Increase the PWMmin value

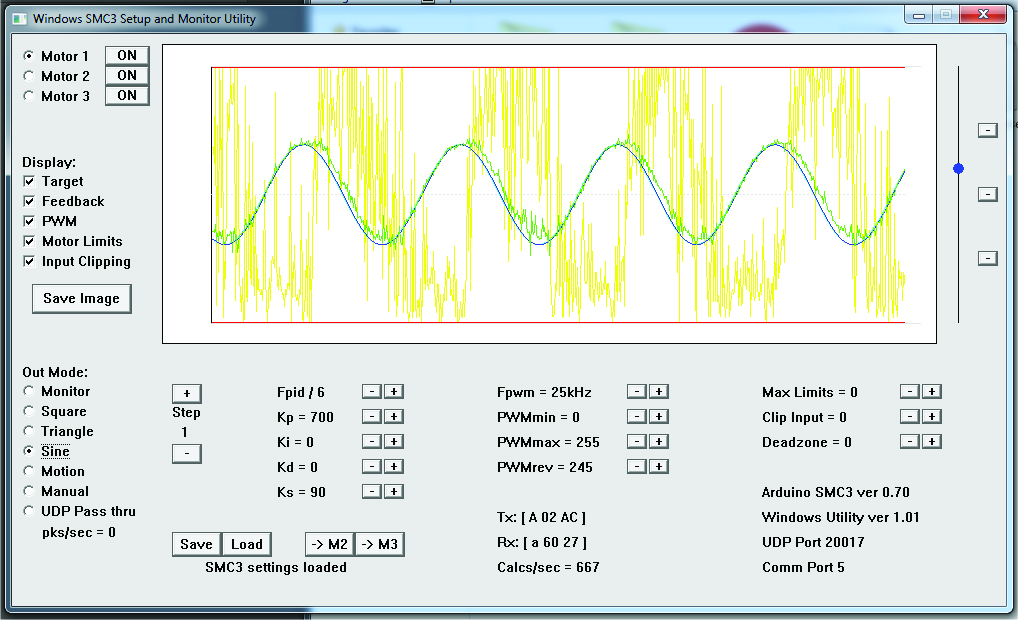[659, 416]
